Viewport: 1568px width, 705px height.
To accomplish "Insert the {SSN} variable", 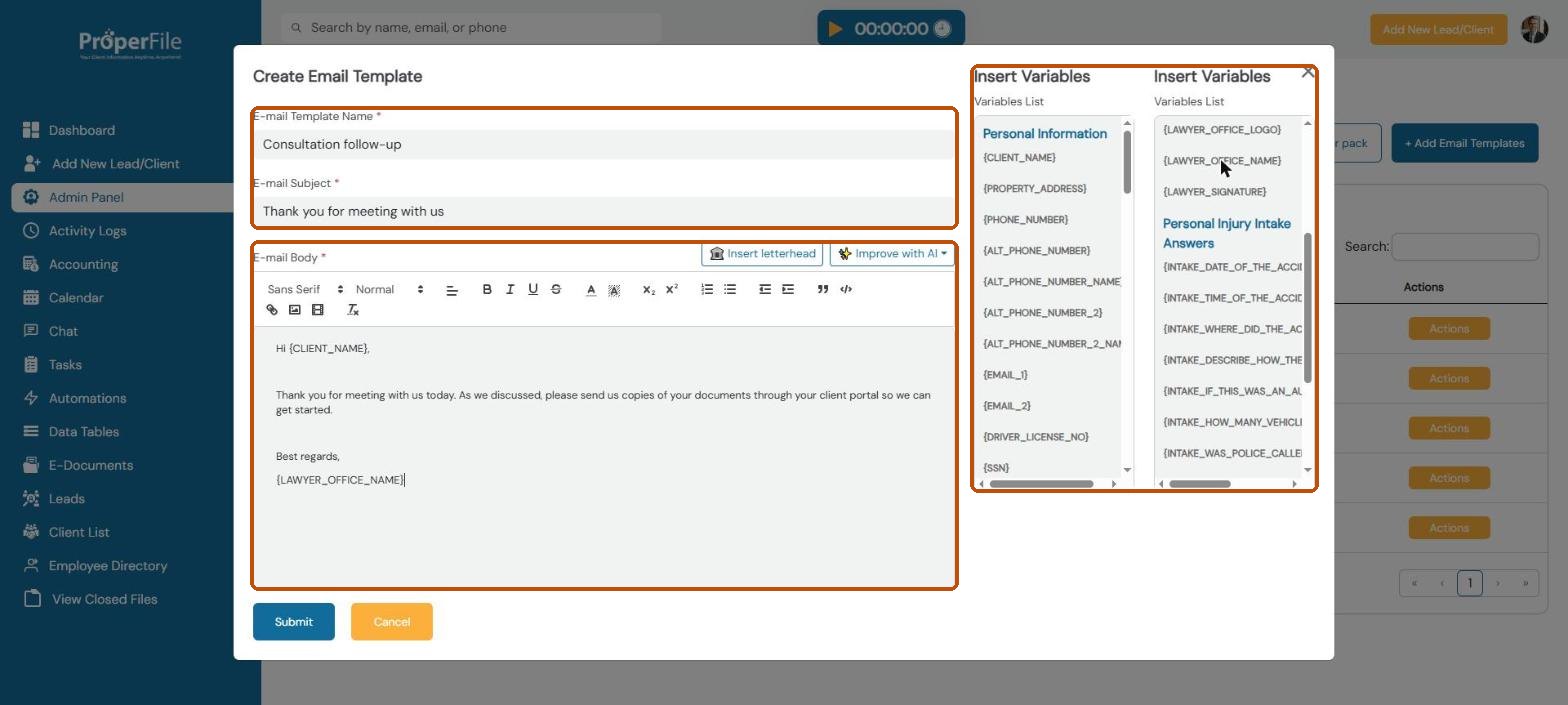I will pos(996,468).
